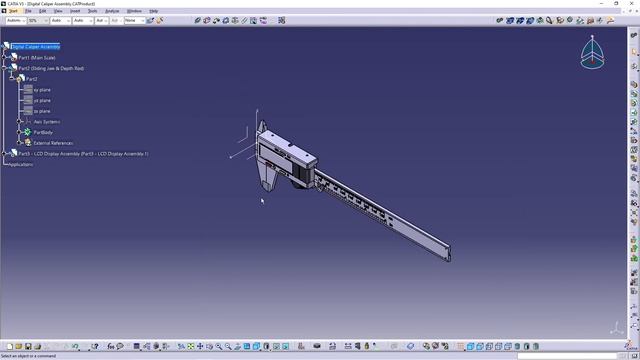Expand the Axis Systems node
The image size is (640, 360).
(x=19, y=122)
